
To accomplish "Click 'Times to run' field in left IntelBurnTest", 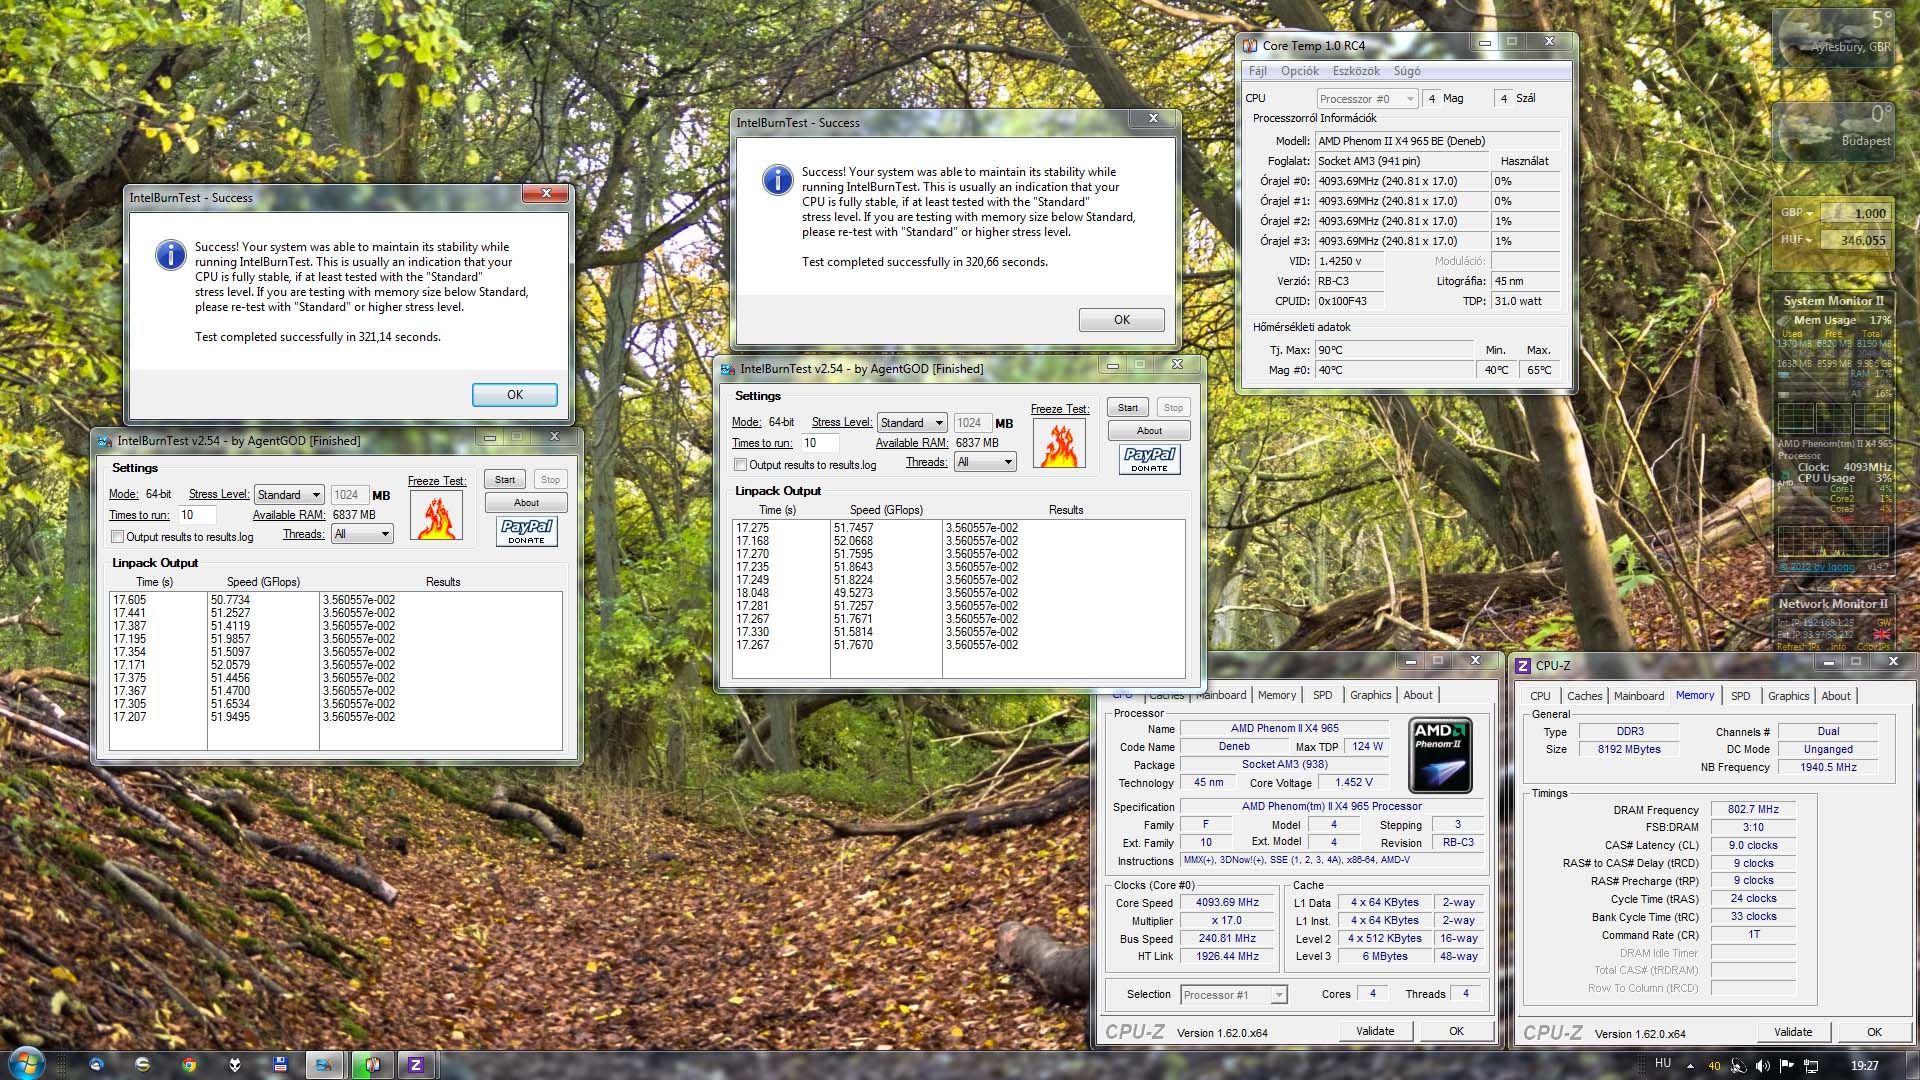I will pyautogui.click(x=197, y=515).
